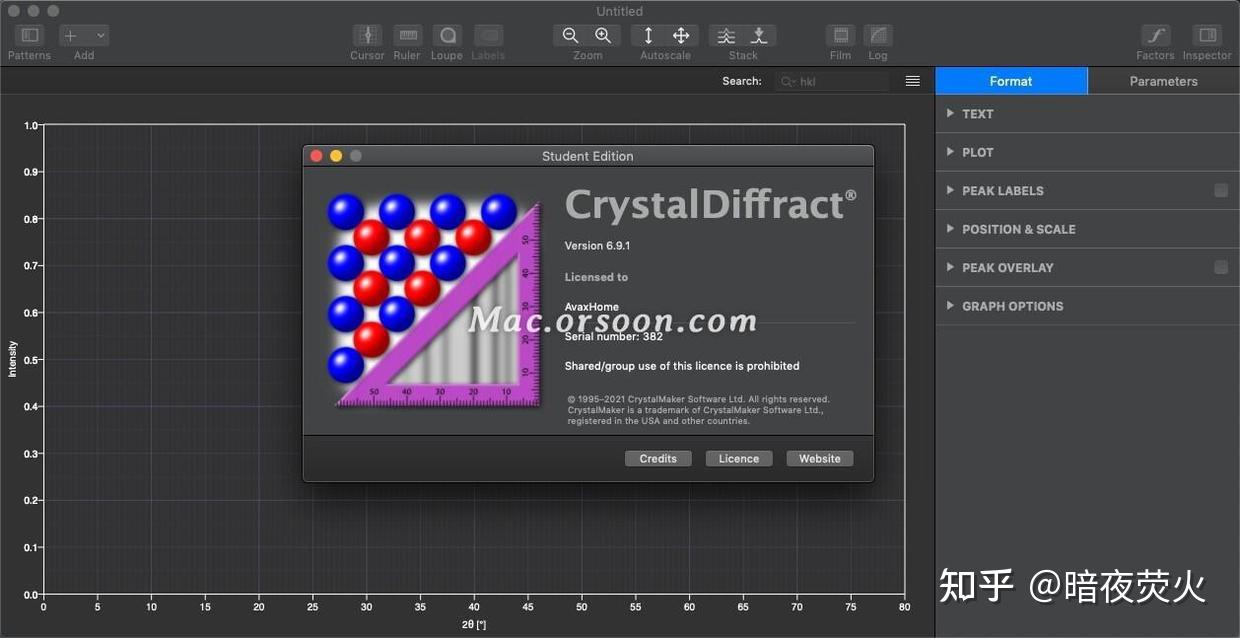The image size is (1240, 638).
Task: Click the Licensed to label
Action: click(596, 277)
